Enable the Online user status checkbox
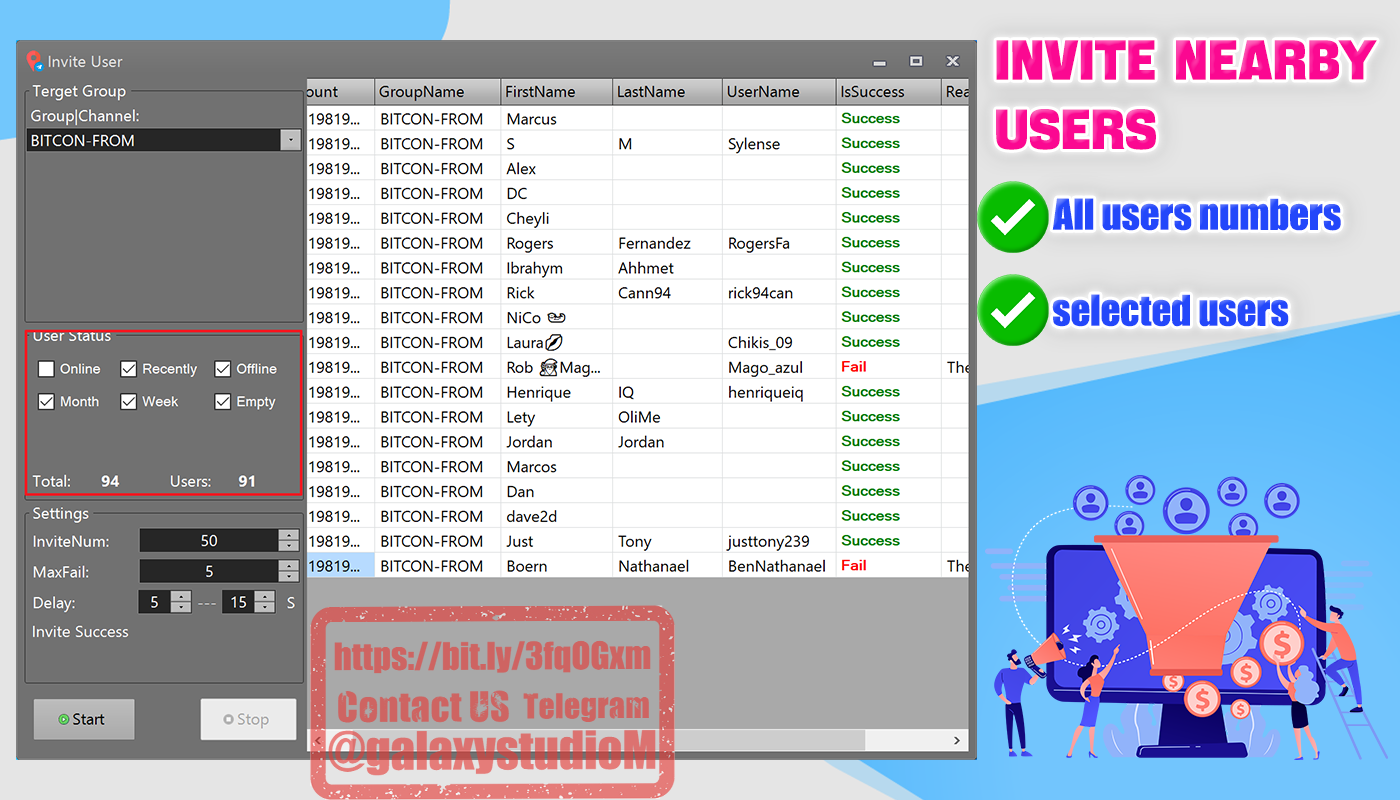Image resolution: width=1400 pixels, height=800 pixels. (x=46, y=368)
